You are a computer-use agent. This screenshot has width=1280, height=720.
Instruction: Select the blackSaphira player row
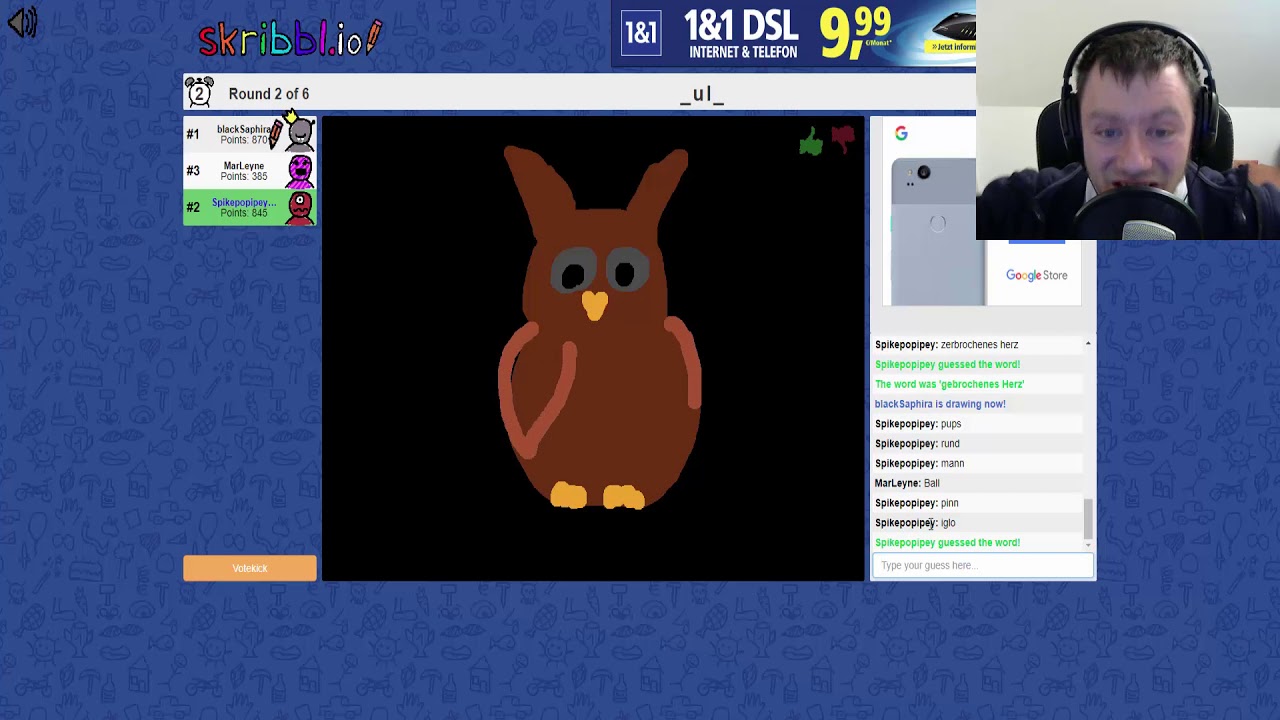point(250,134)
